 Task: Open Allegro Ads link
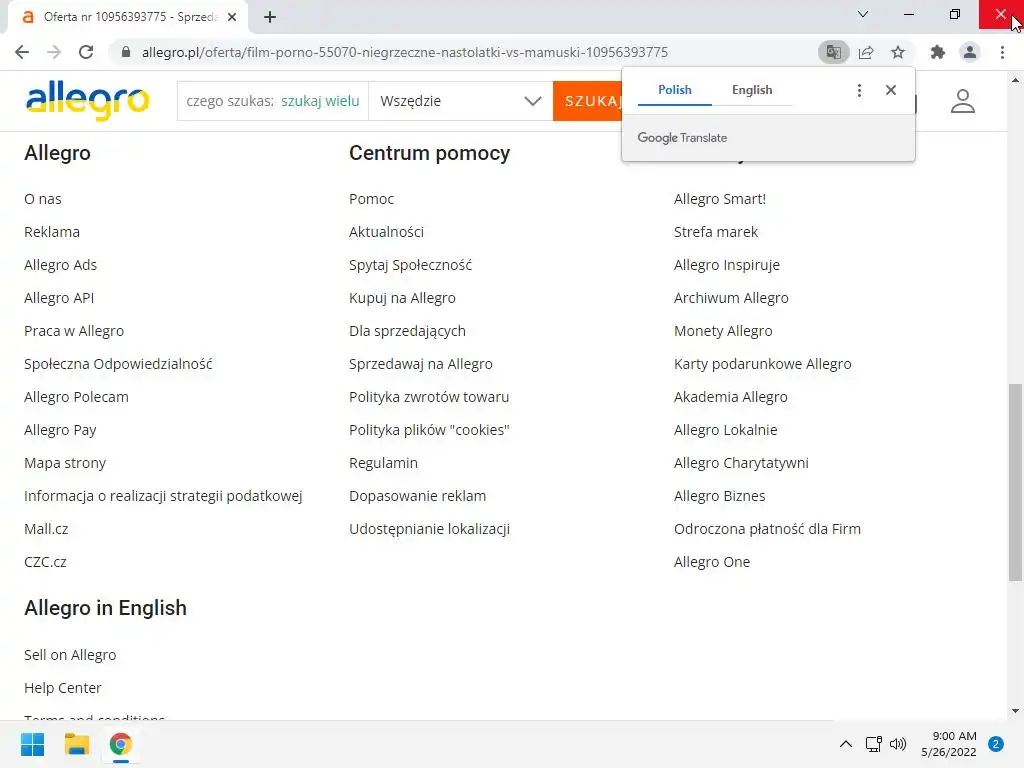tap(60, 265)
